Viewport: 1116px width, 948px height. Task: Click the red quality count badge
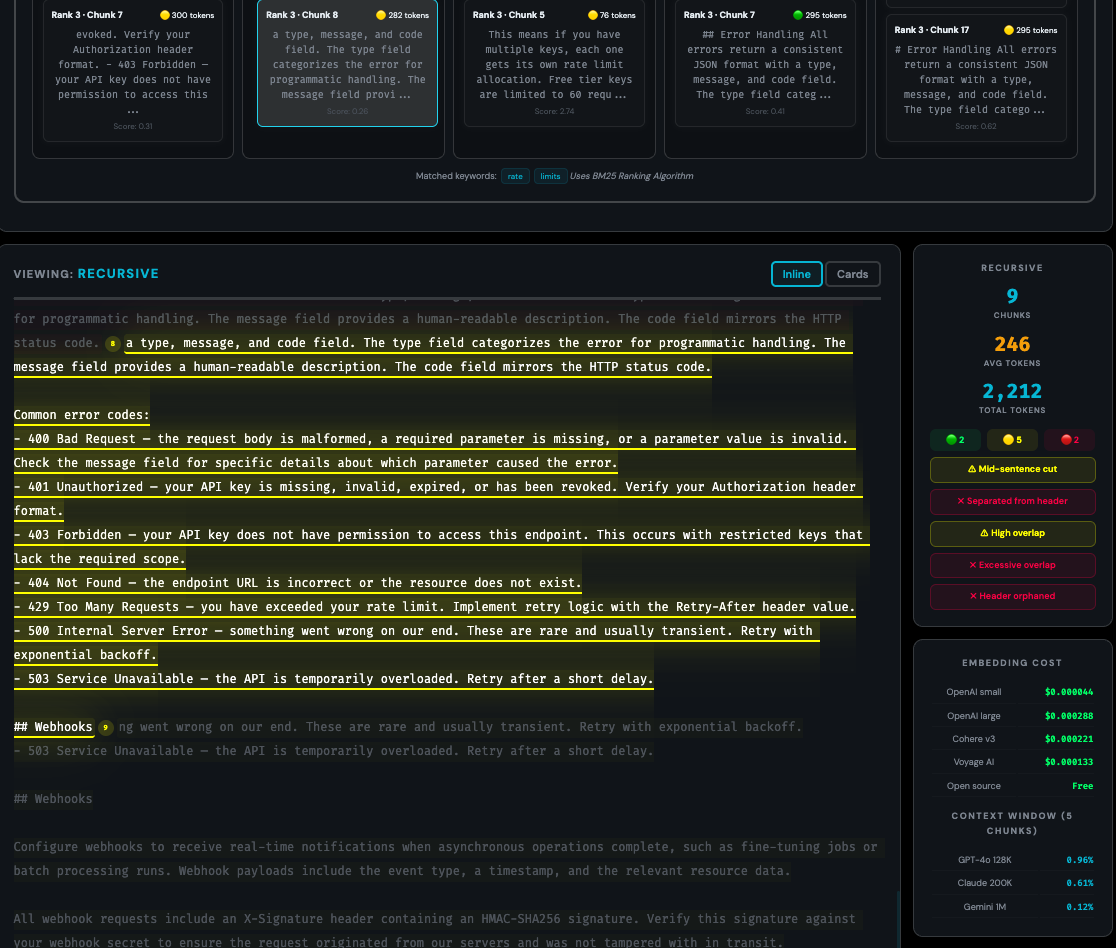(x=1070, y=440)
